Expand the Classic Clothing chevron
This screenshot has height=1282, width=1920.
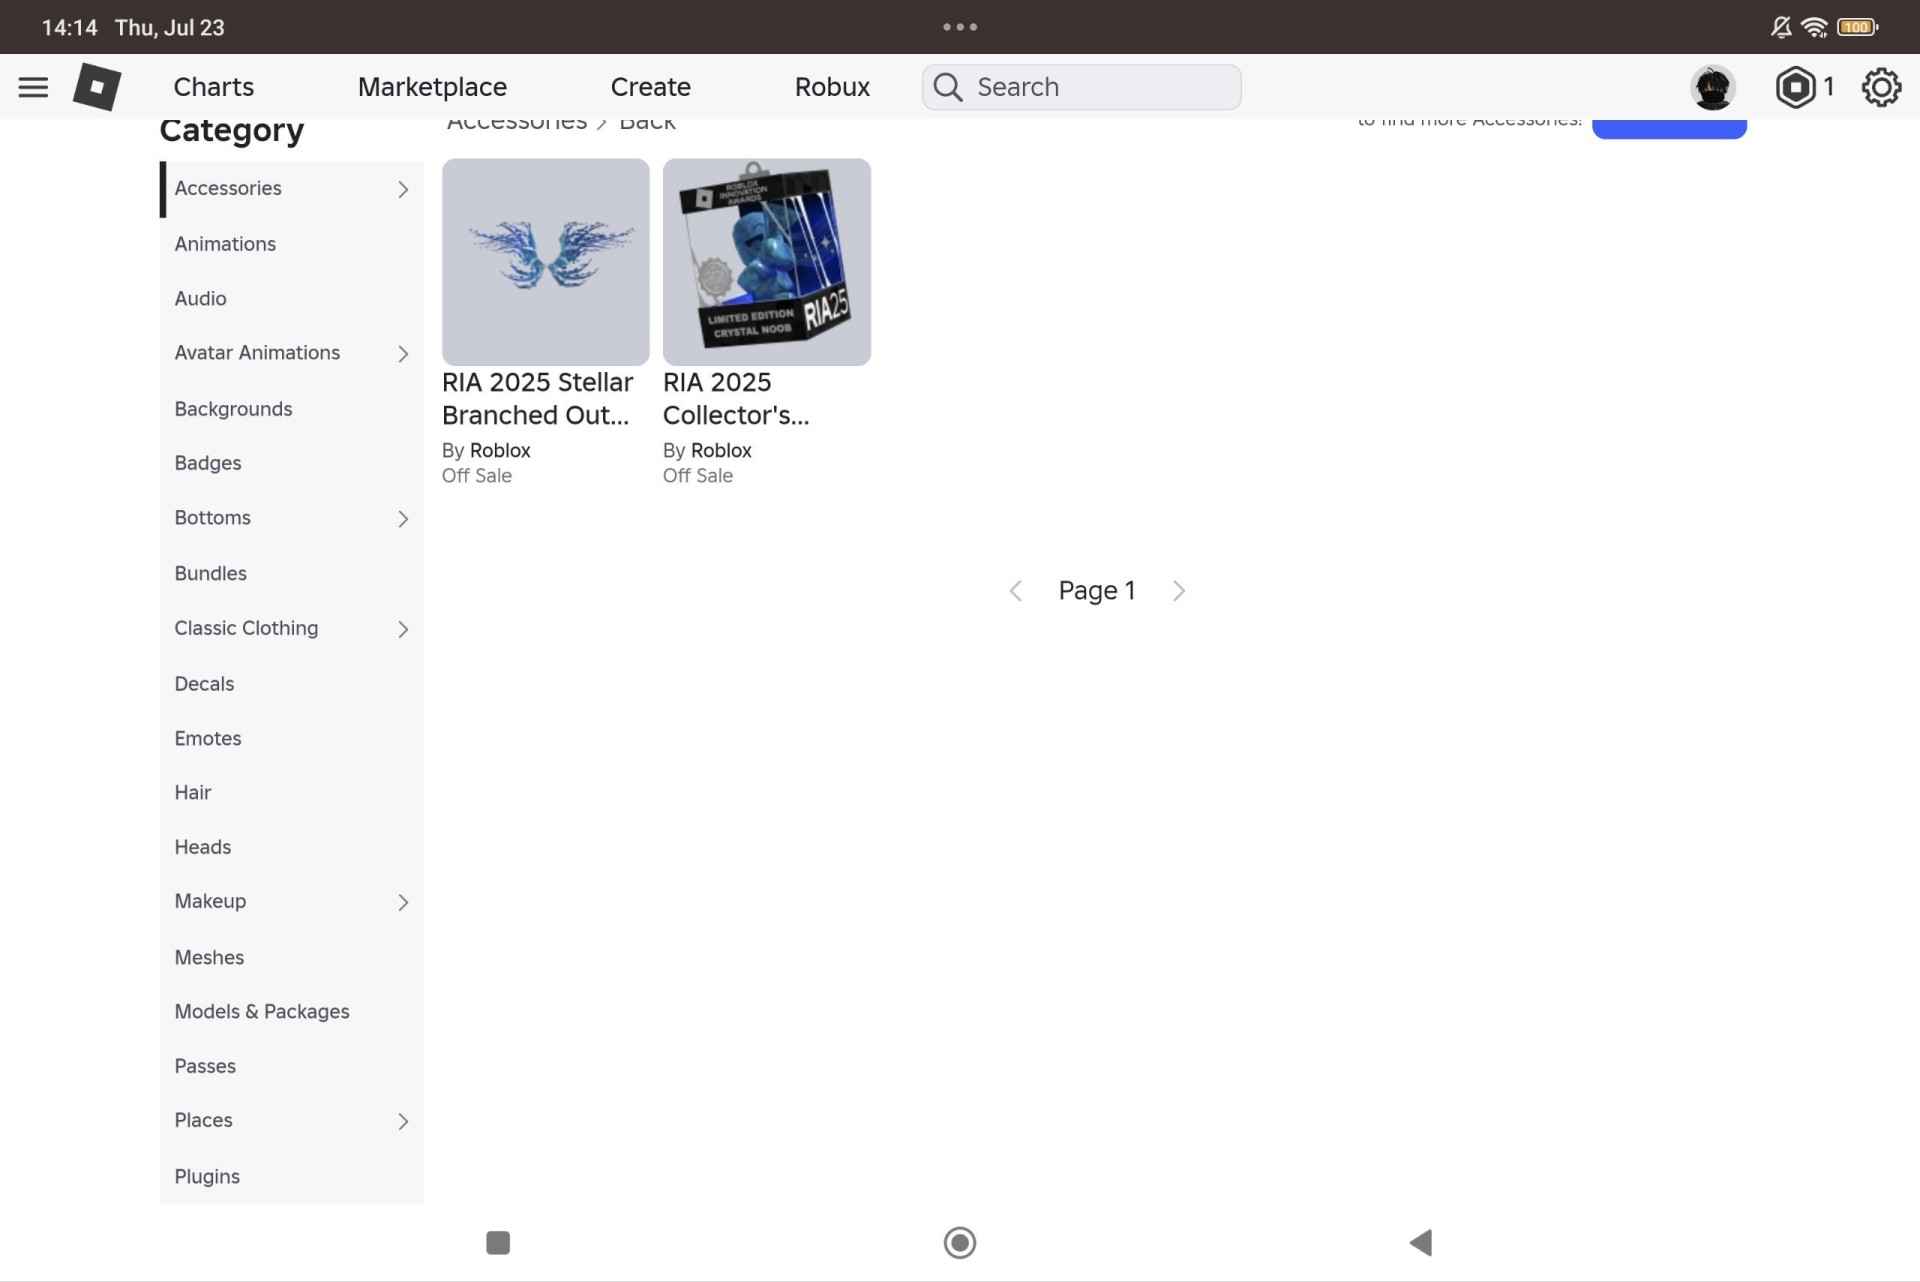click(x=403, y=629)
